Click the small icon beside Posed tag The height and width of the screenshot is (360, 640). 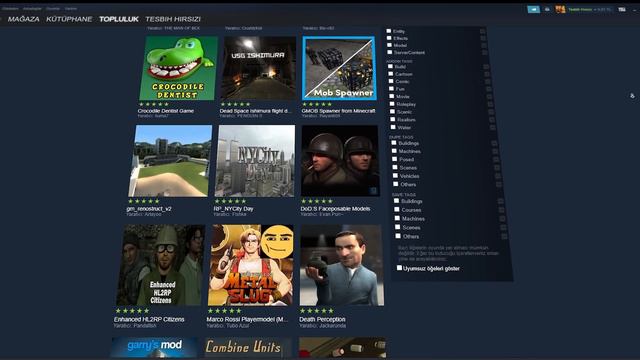(496, 159)
